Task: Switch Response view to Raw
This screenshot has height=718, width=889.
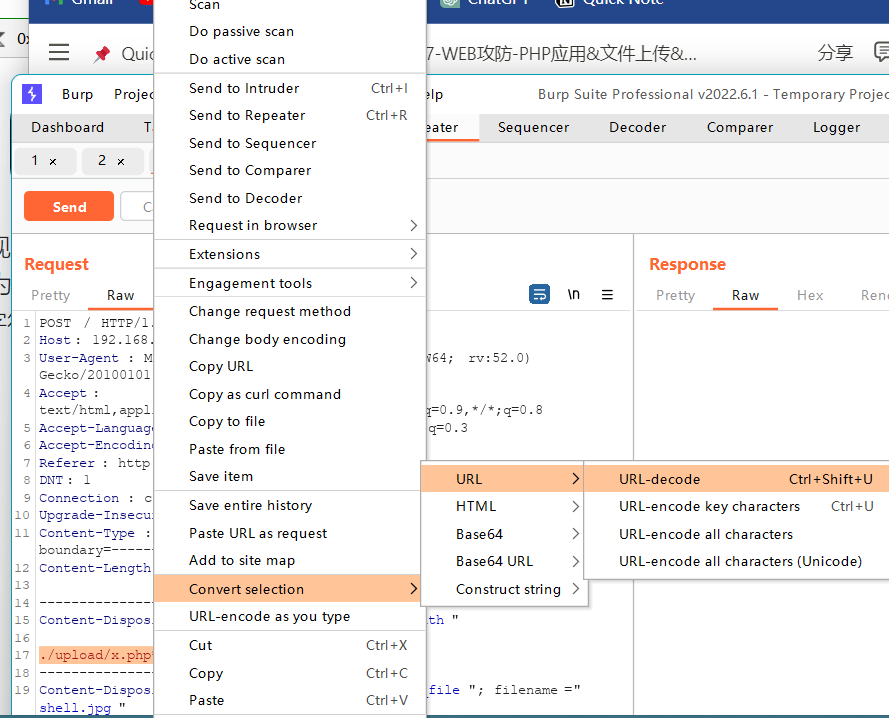Action: 745,295
